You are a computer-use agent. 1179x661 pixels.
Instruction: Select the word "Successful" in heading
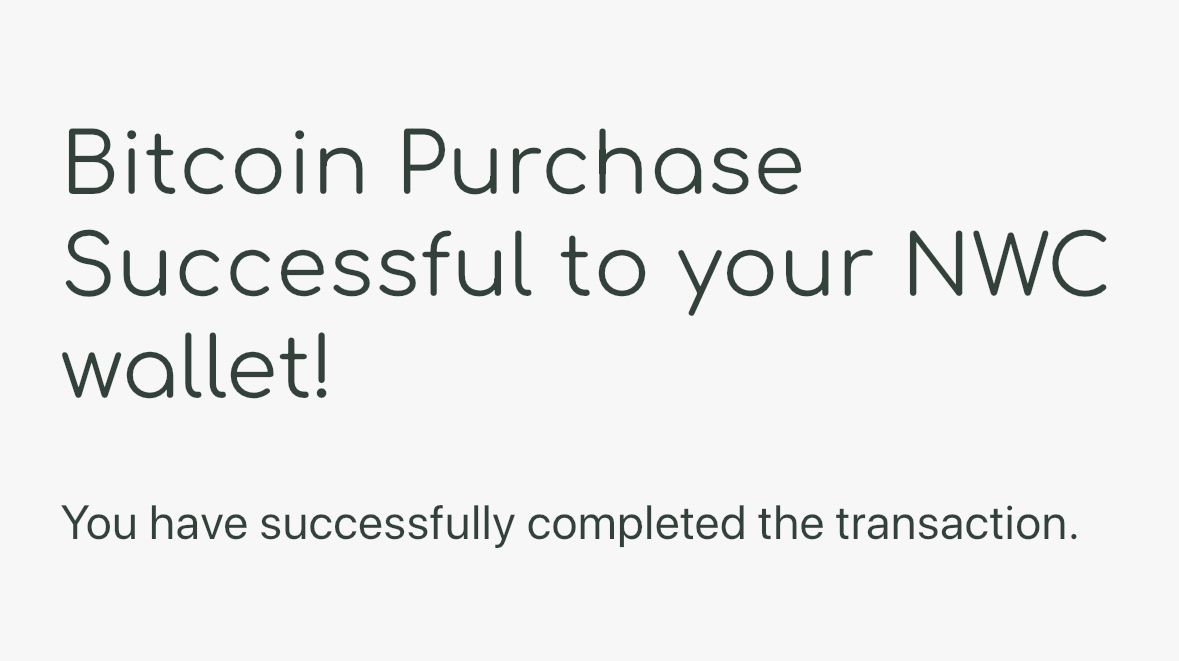click(298, 264)
